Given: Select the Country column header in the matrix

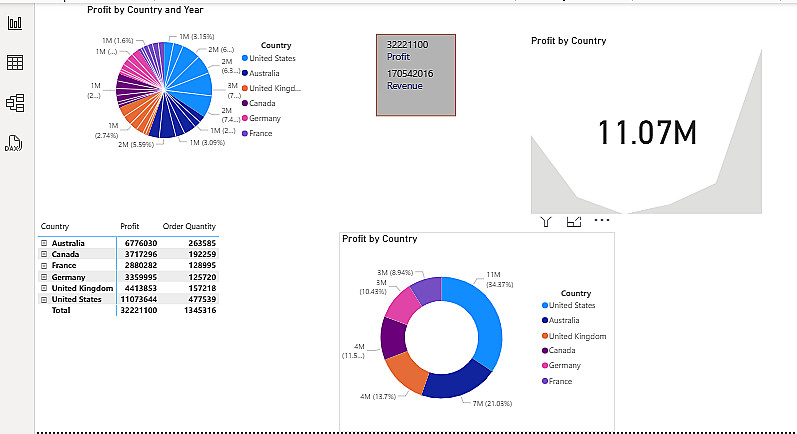Looking at the screenshot, I should pos(54,226).
